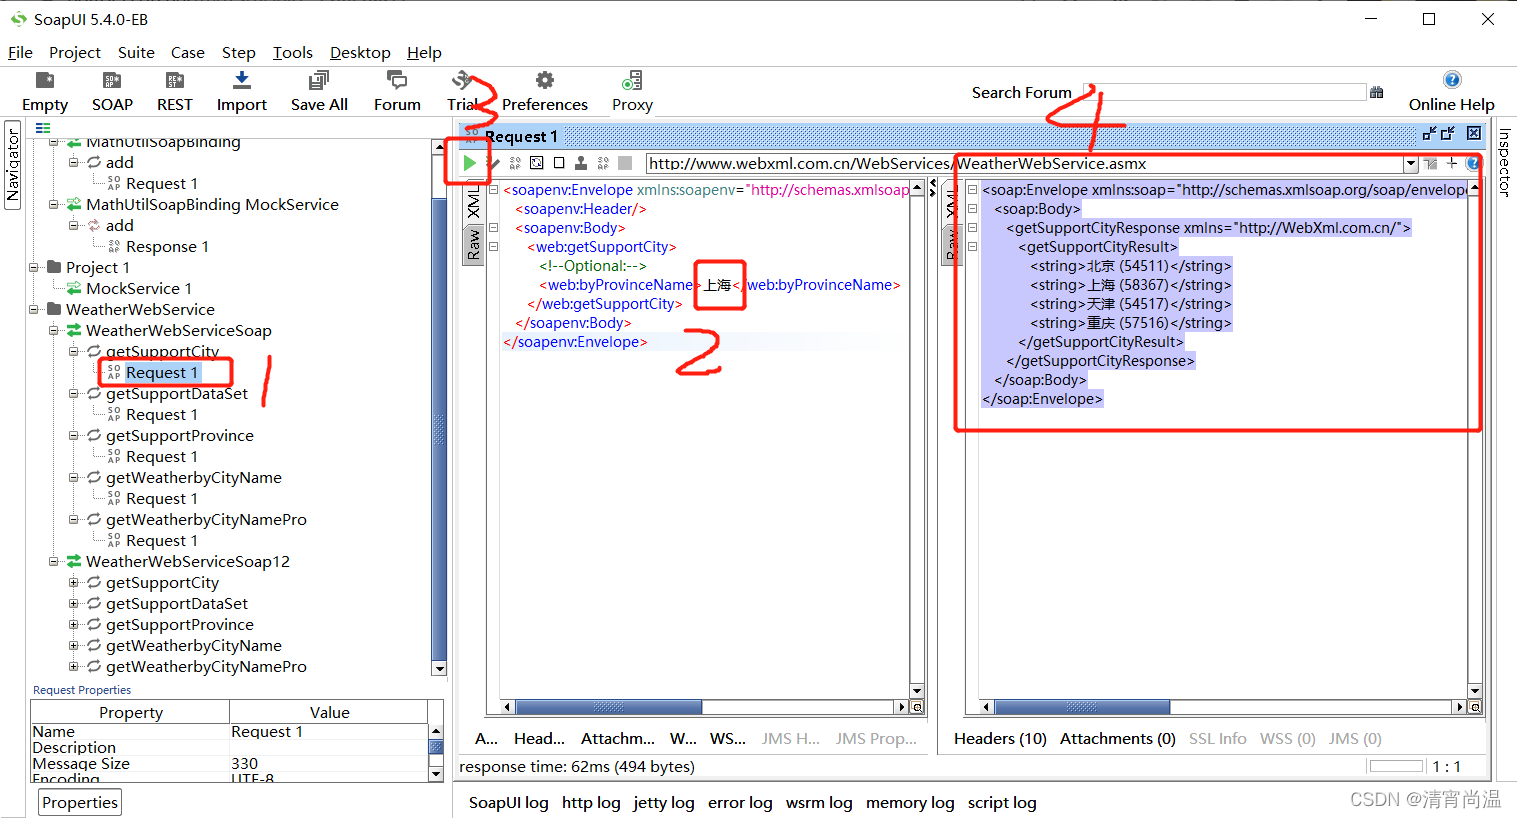
Task: Collapse the getSupportCityResponse element toggle
Action: (x=972, y=227)
